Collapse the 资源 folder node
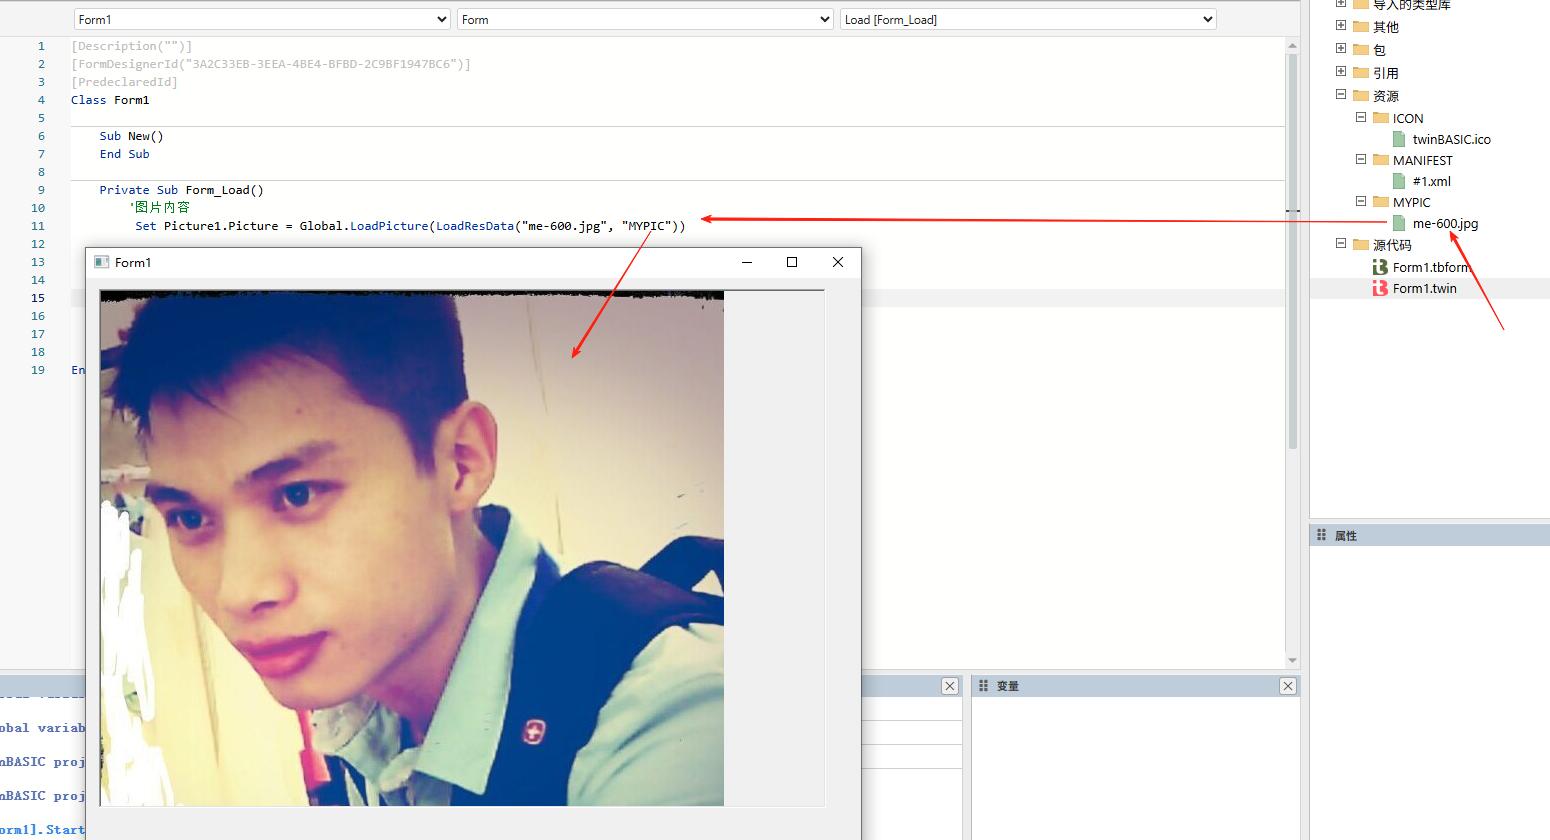 point(1341,95)
